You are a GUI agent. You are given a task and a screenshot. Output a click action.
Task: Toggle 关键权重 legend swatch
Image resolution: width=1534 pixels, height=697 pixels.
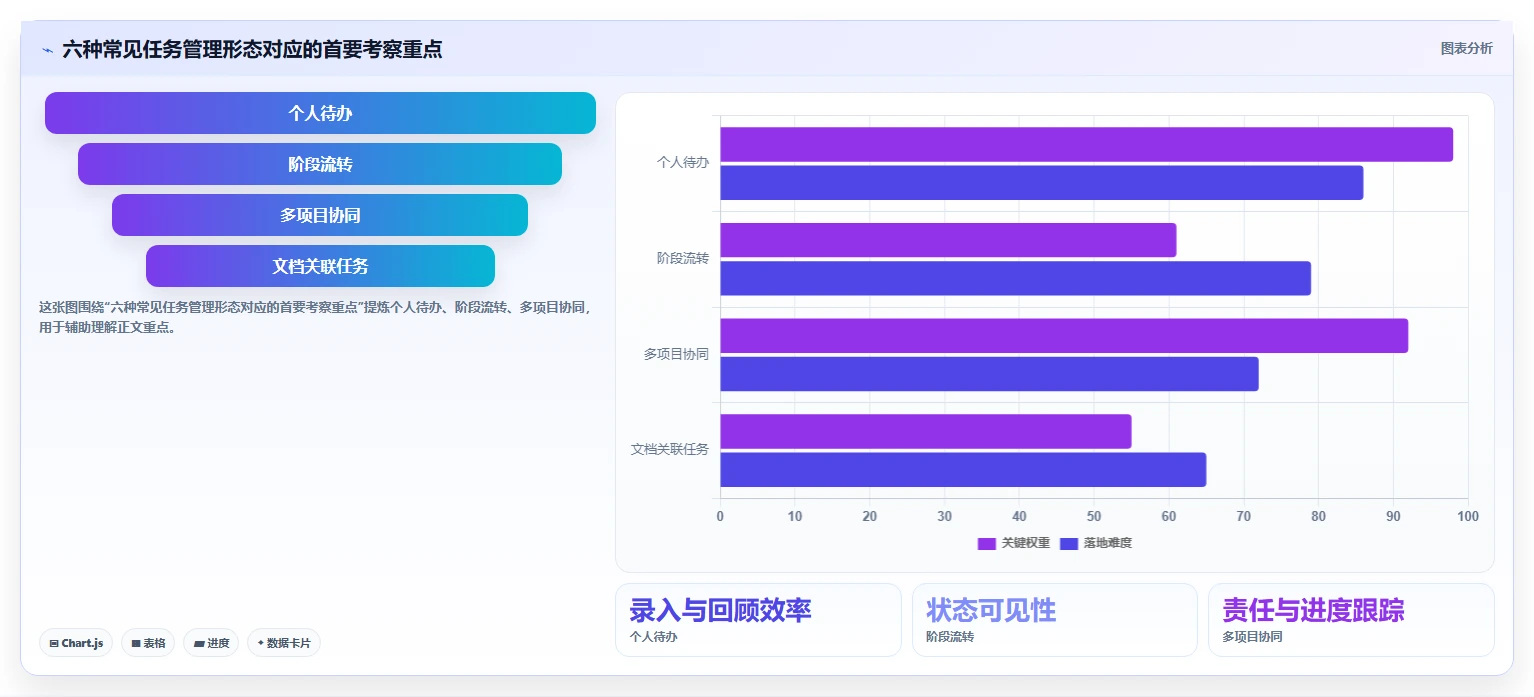coord(986,543)
